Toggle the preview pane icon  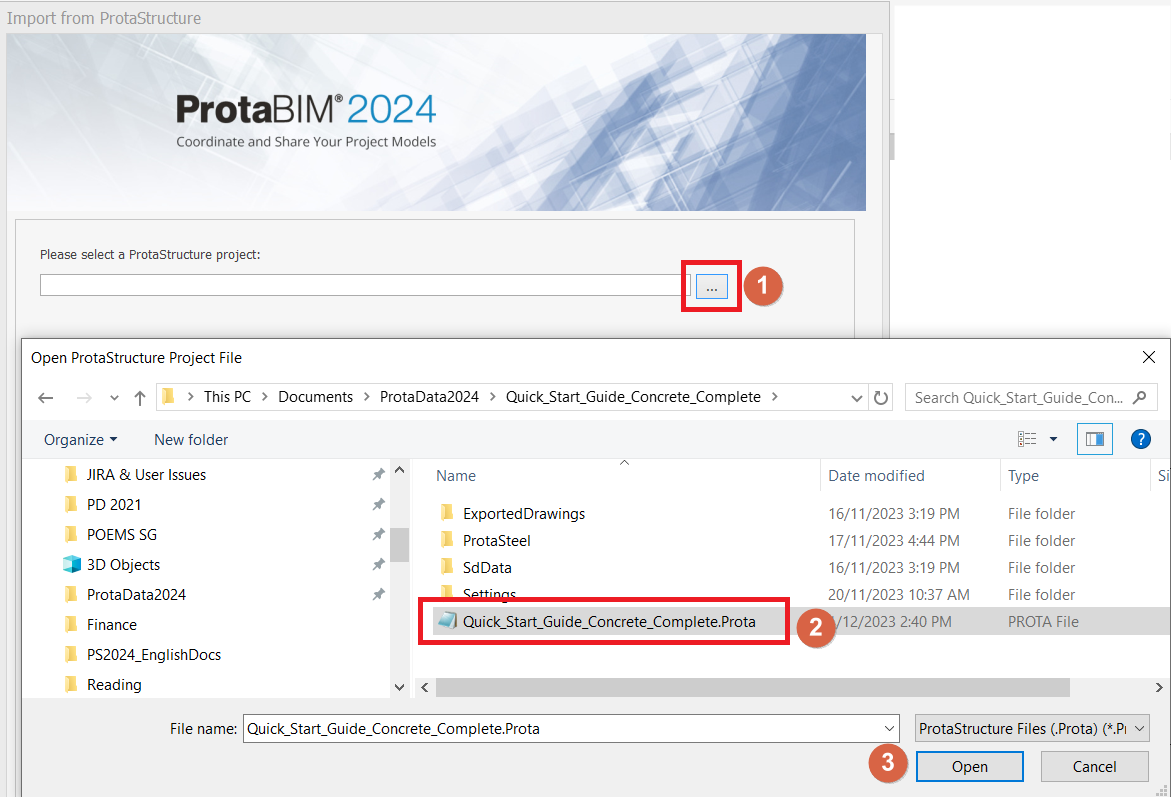coord(1094,439)
